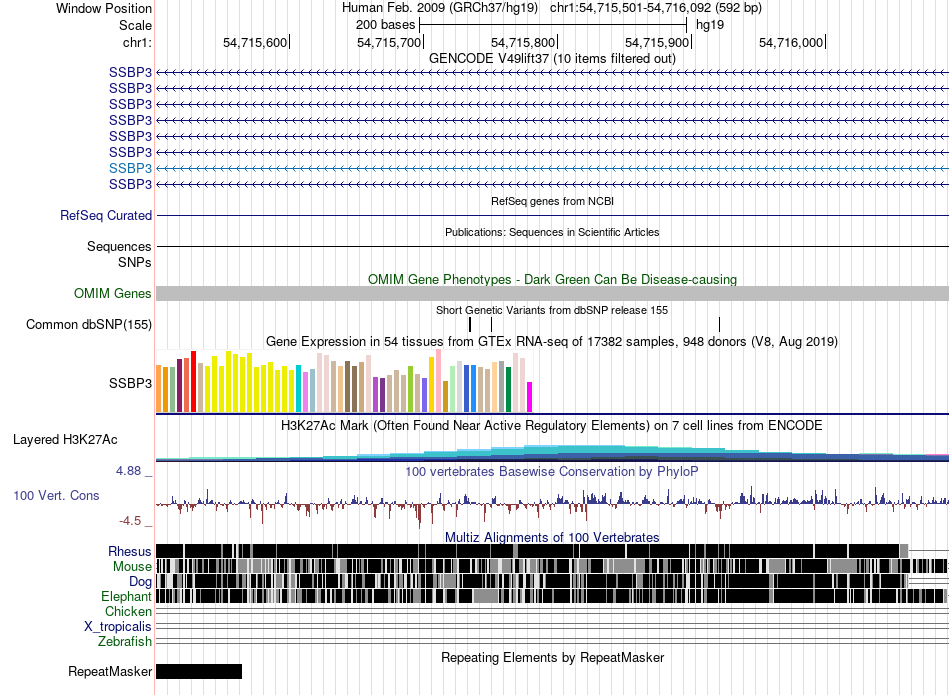
Task: Click the hg19 label beside the scale bar
Action: click(710, 25)
